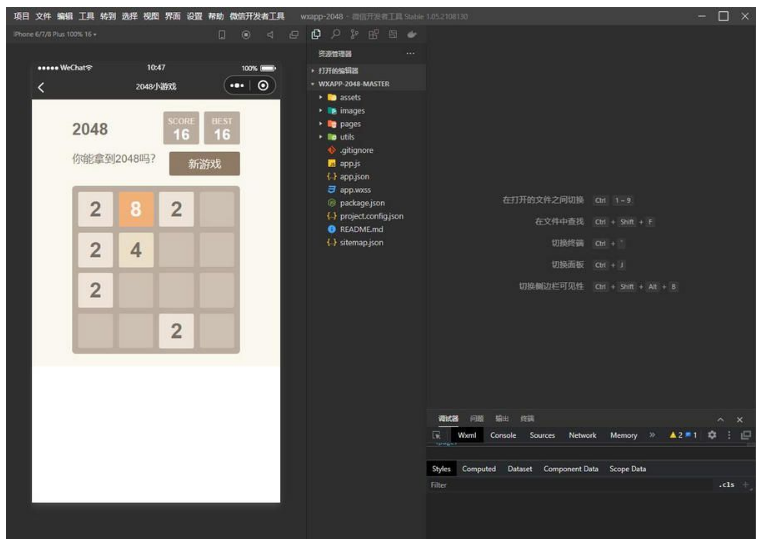Open the 工具 menu in menu bar
Viewport: 763px width, 539px height.
point(87,16)
